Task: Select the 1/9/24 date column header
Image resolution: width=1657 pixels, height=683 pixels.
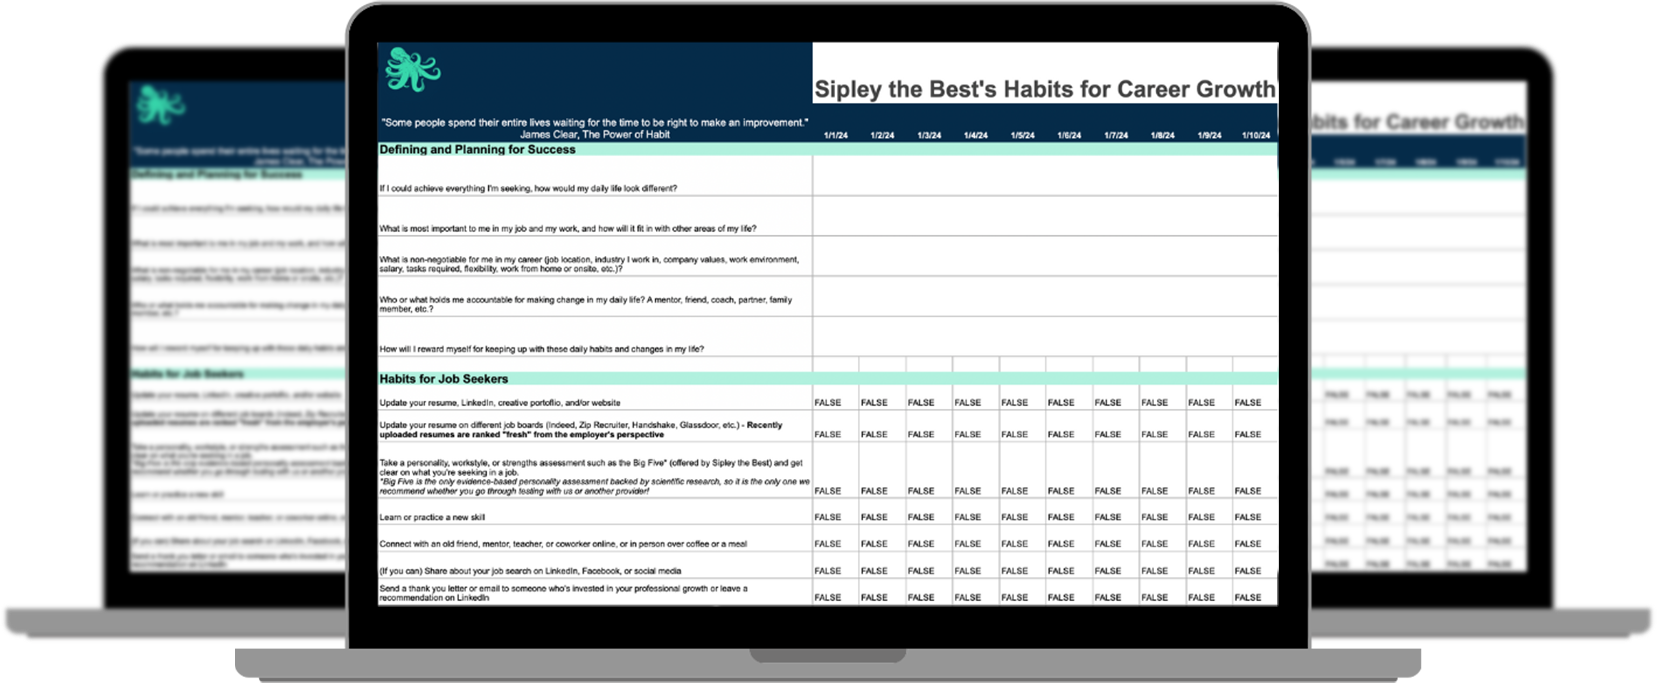Action: (1209, 136)
